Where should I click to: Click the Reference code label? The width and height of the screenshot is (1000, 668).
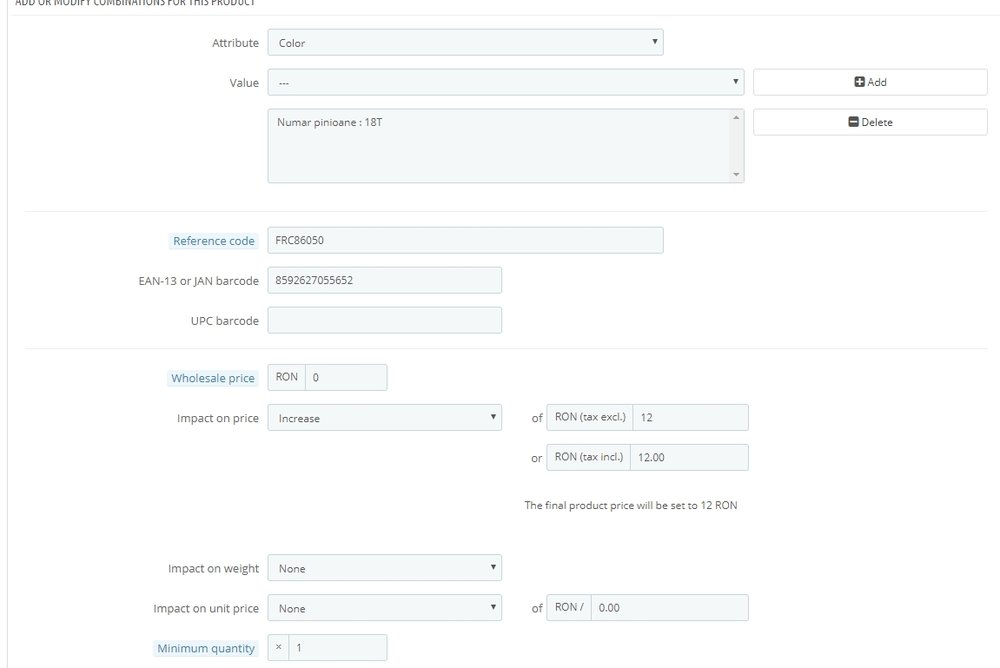point(213,241)
